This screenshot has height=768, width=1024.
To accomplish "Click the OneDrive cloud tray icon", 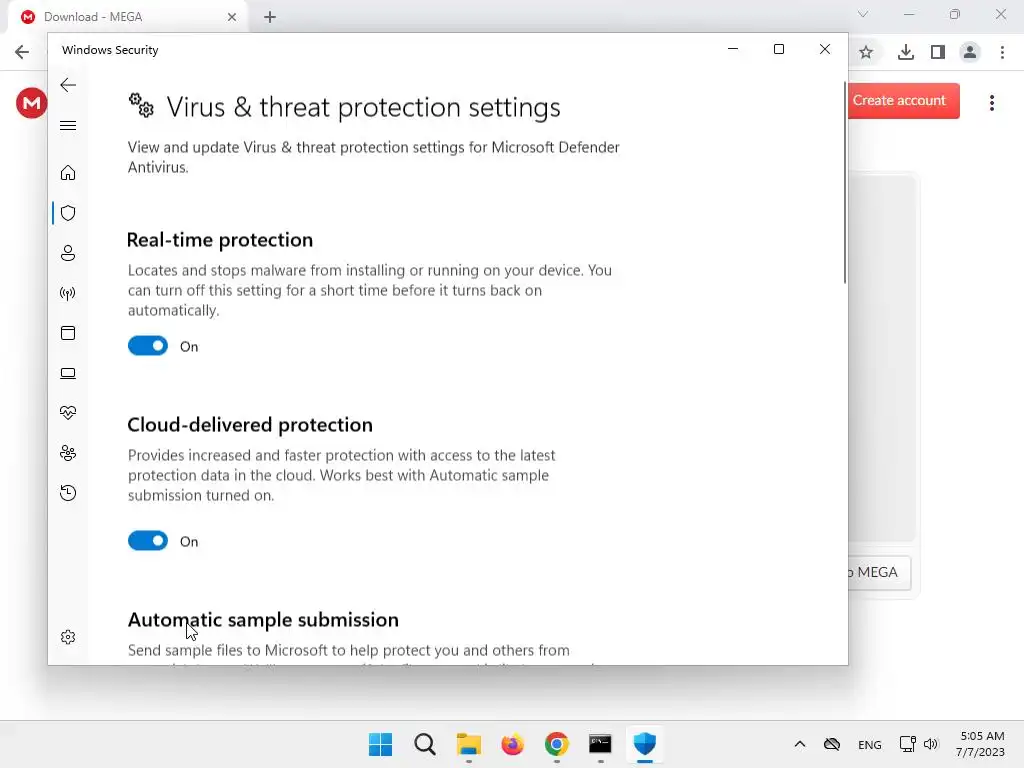I will (831, 744).
